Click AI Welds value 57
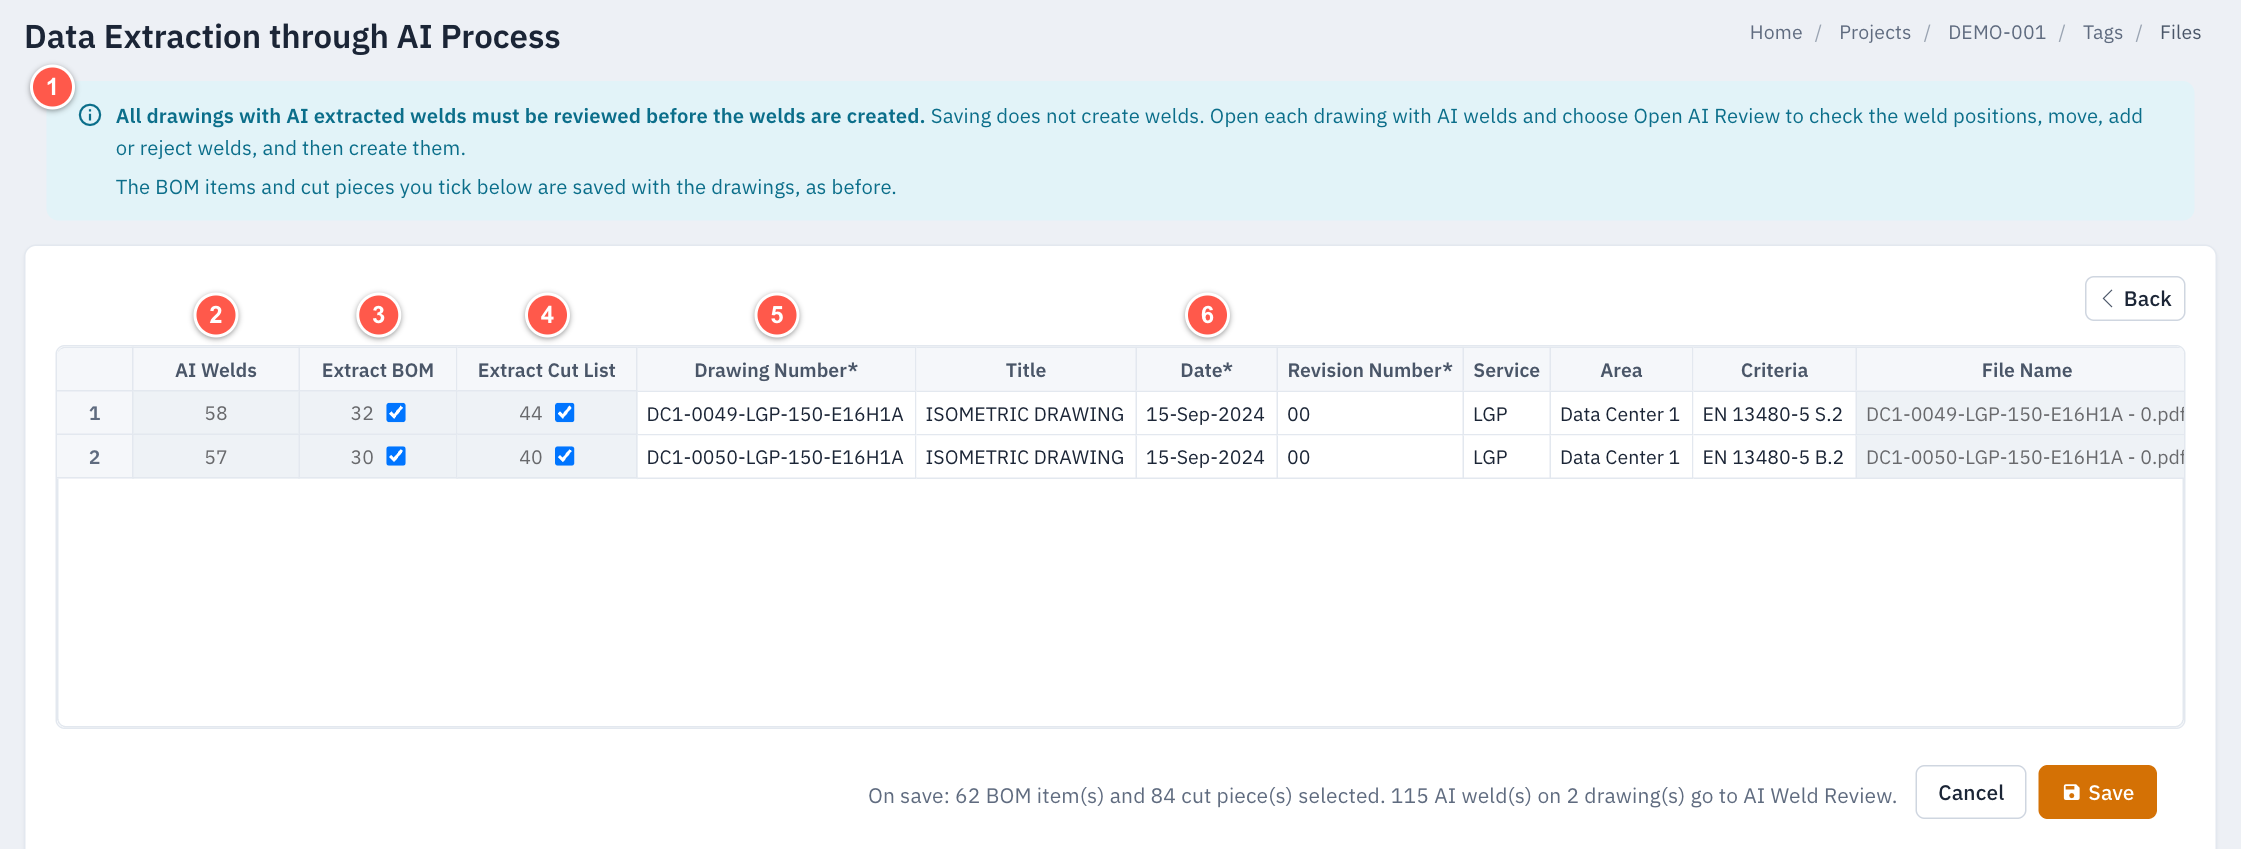 tap(216, 457)
